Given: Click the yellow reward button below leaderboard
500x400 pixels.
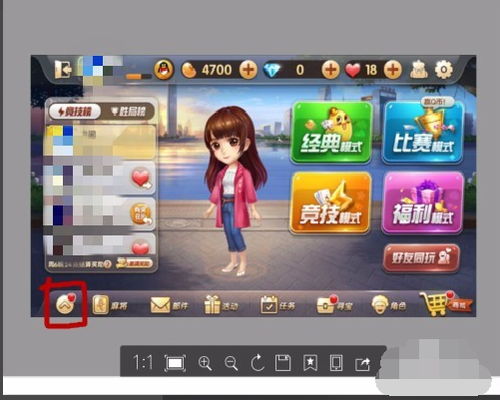Looking at the screenshot, I should (x=134, y=264).
